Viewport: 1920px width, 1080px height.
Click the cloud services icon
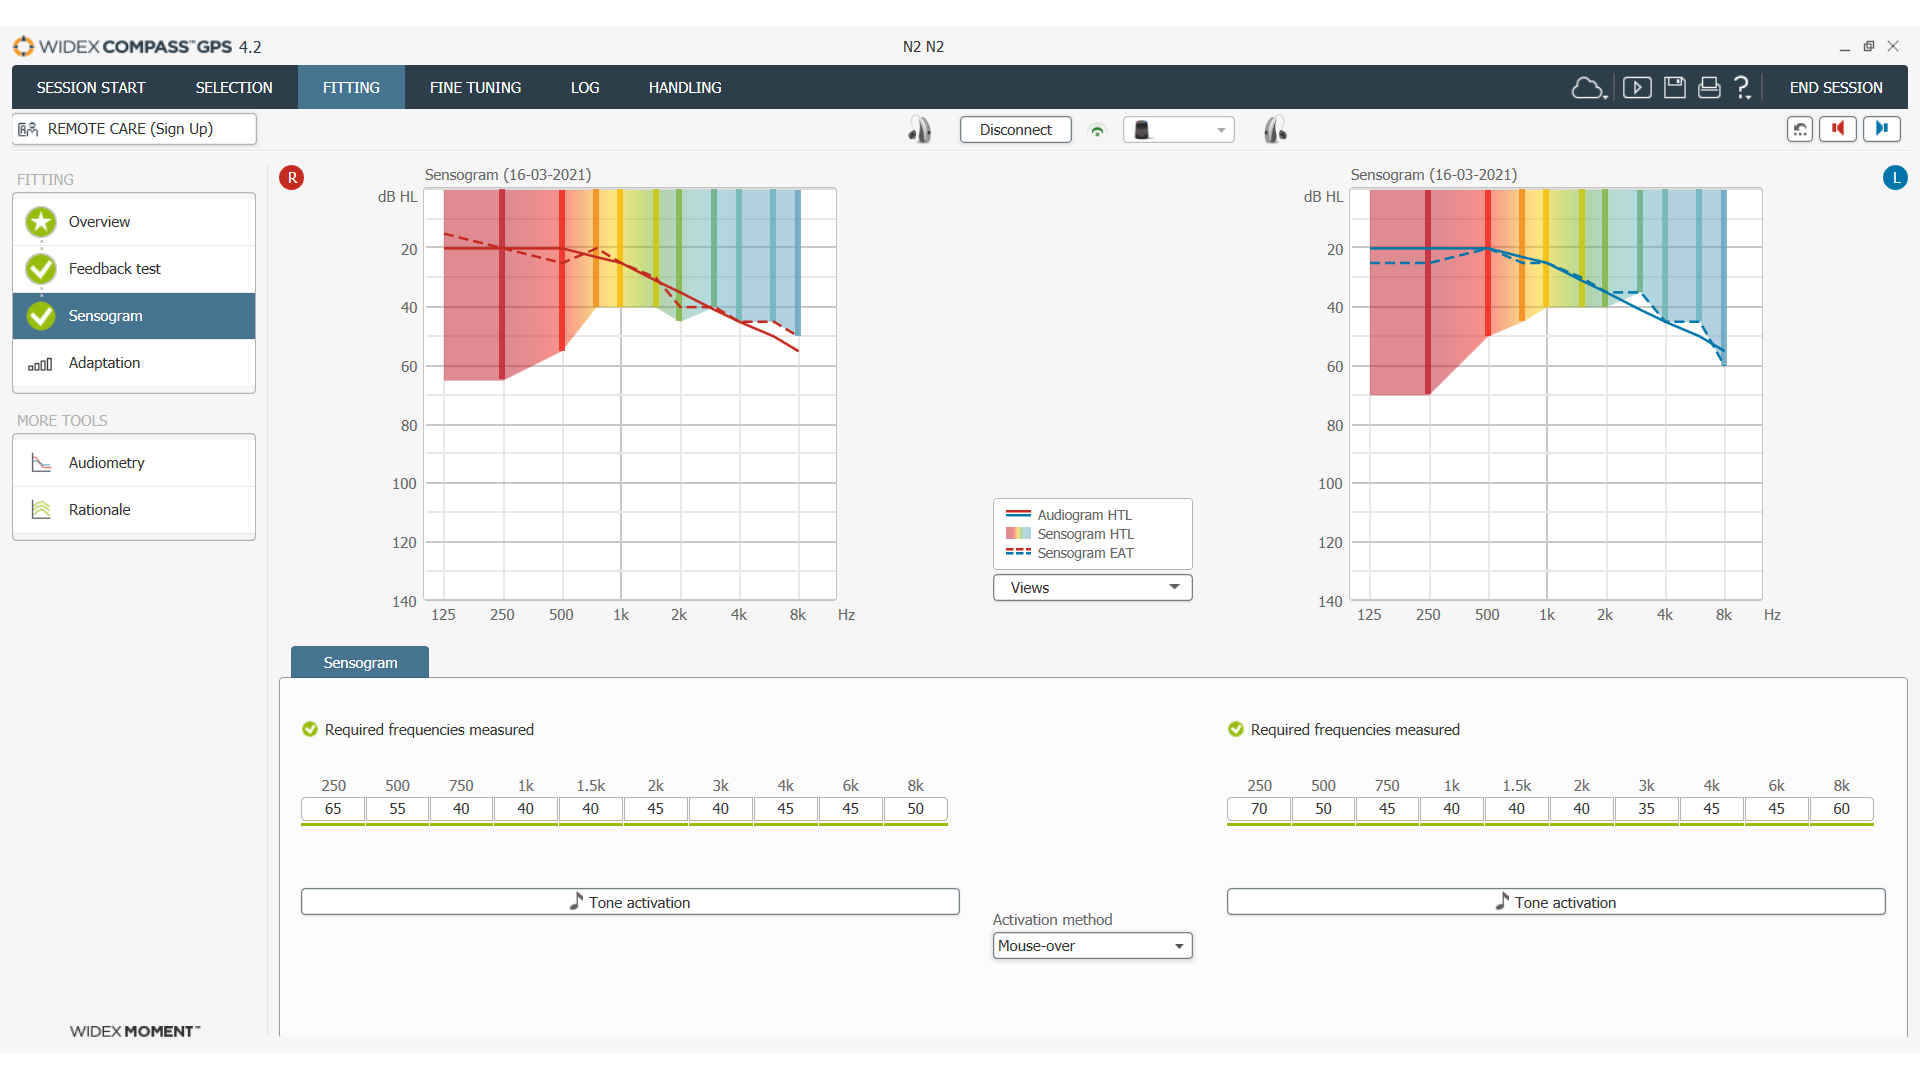tap(1589, 88)
